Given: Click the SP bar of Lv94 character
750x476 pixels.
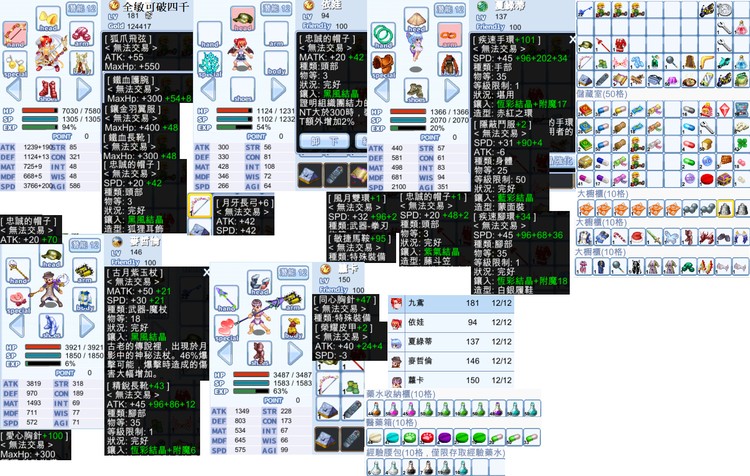Looking at the screenshot, I should coord(234,119).
